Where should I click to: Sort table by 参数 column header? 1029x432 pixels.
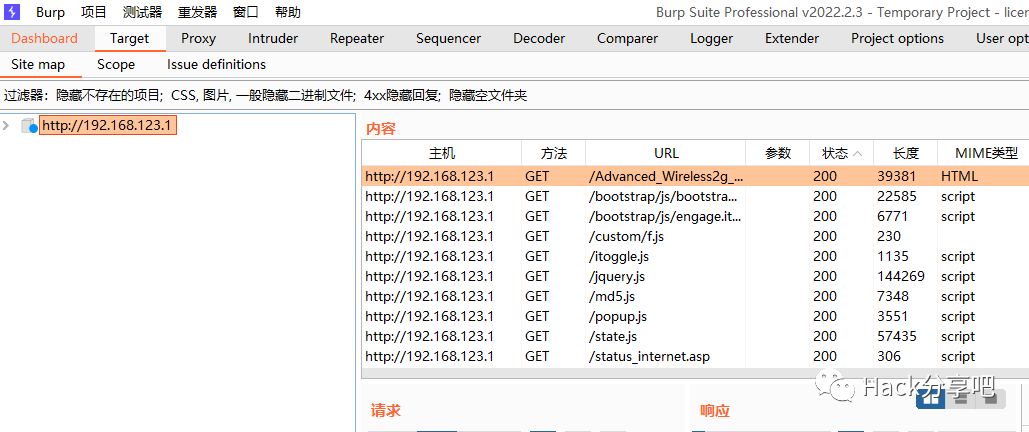pyautogui.click(x=778, y=154)
